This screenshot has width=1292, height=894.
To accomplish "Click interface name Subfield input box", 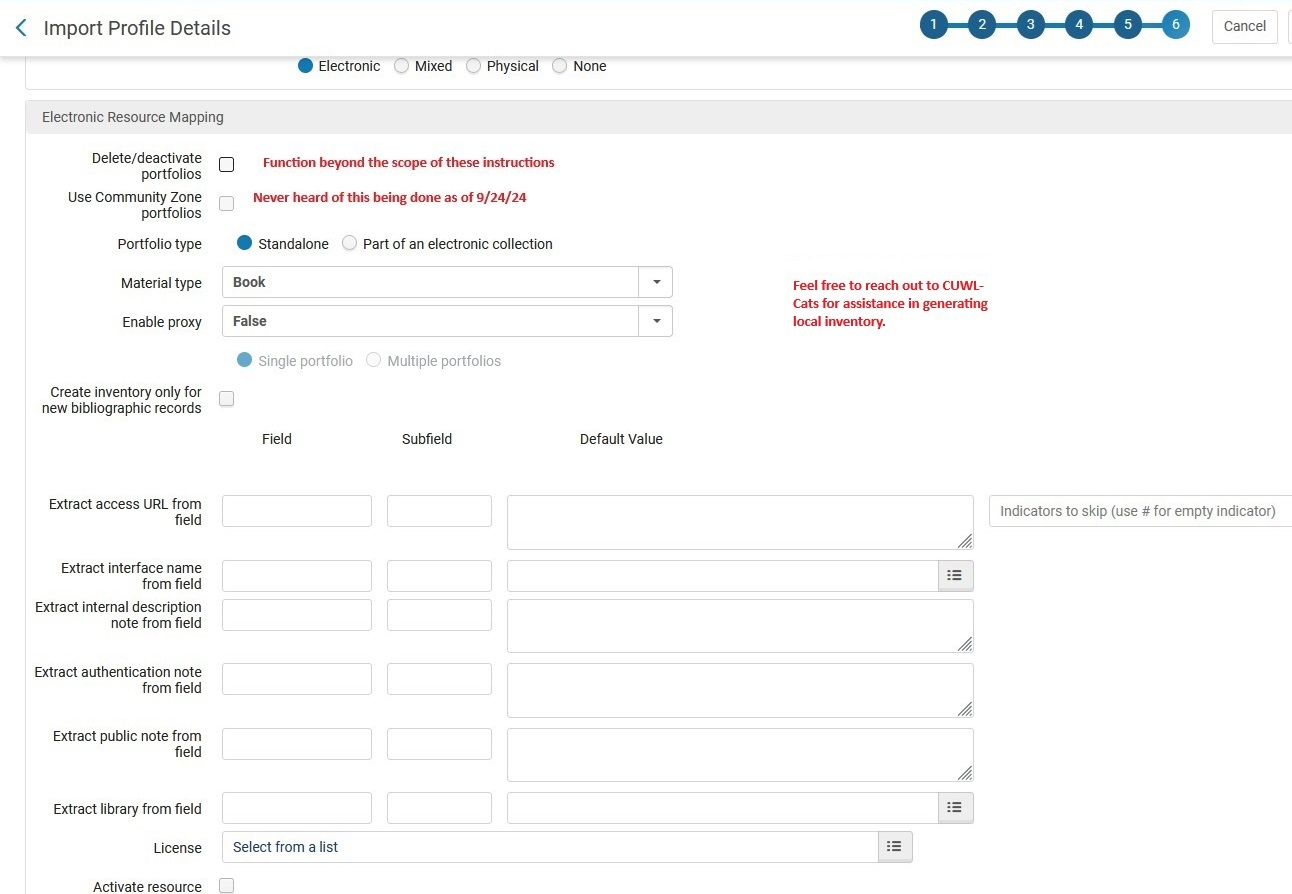I will coord(439,576).
